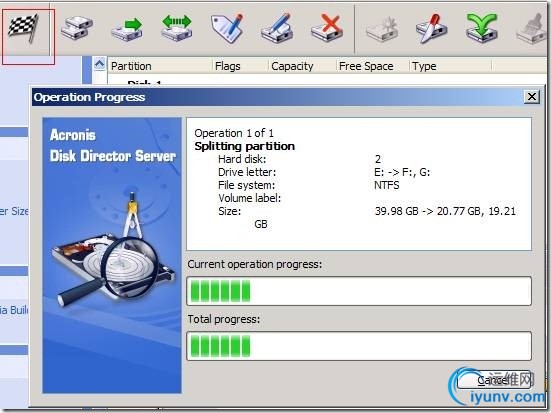
Task: Click the 'Volume label:' text
Action: pyautogui.click(x=249, y=198)
